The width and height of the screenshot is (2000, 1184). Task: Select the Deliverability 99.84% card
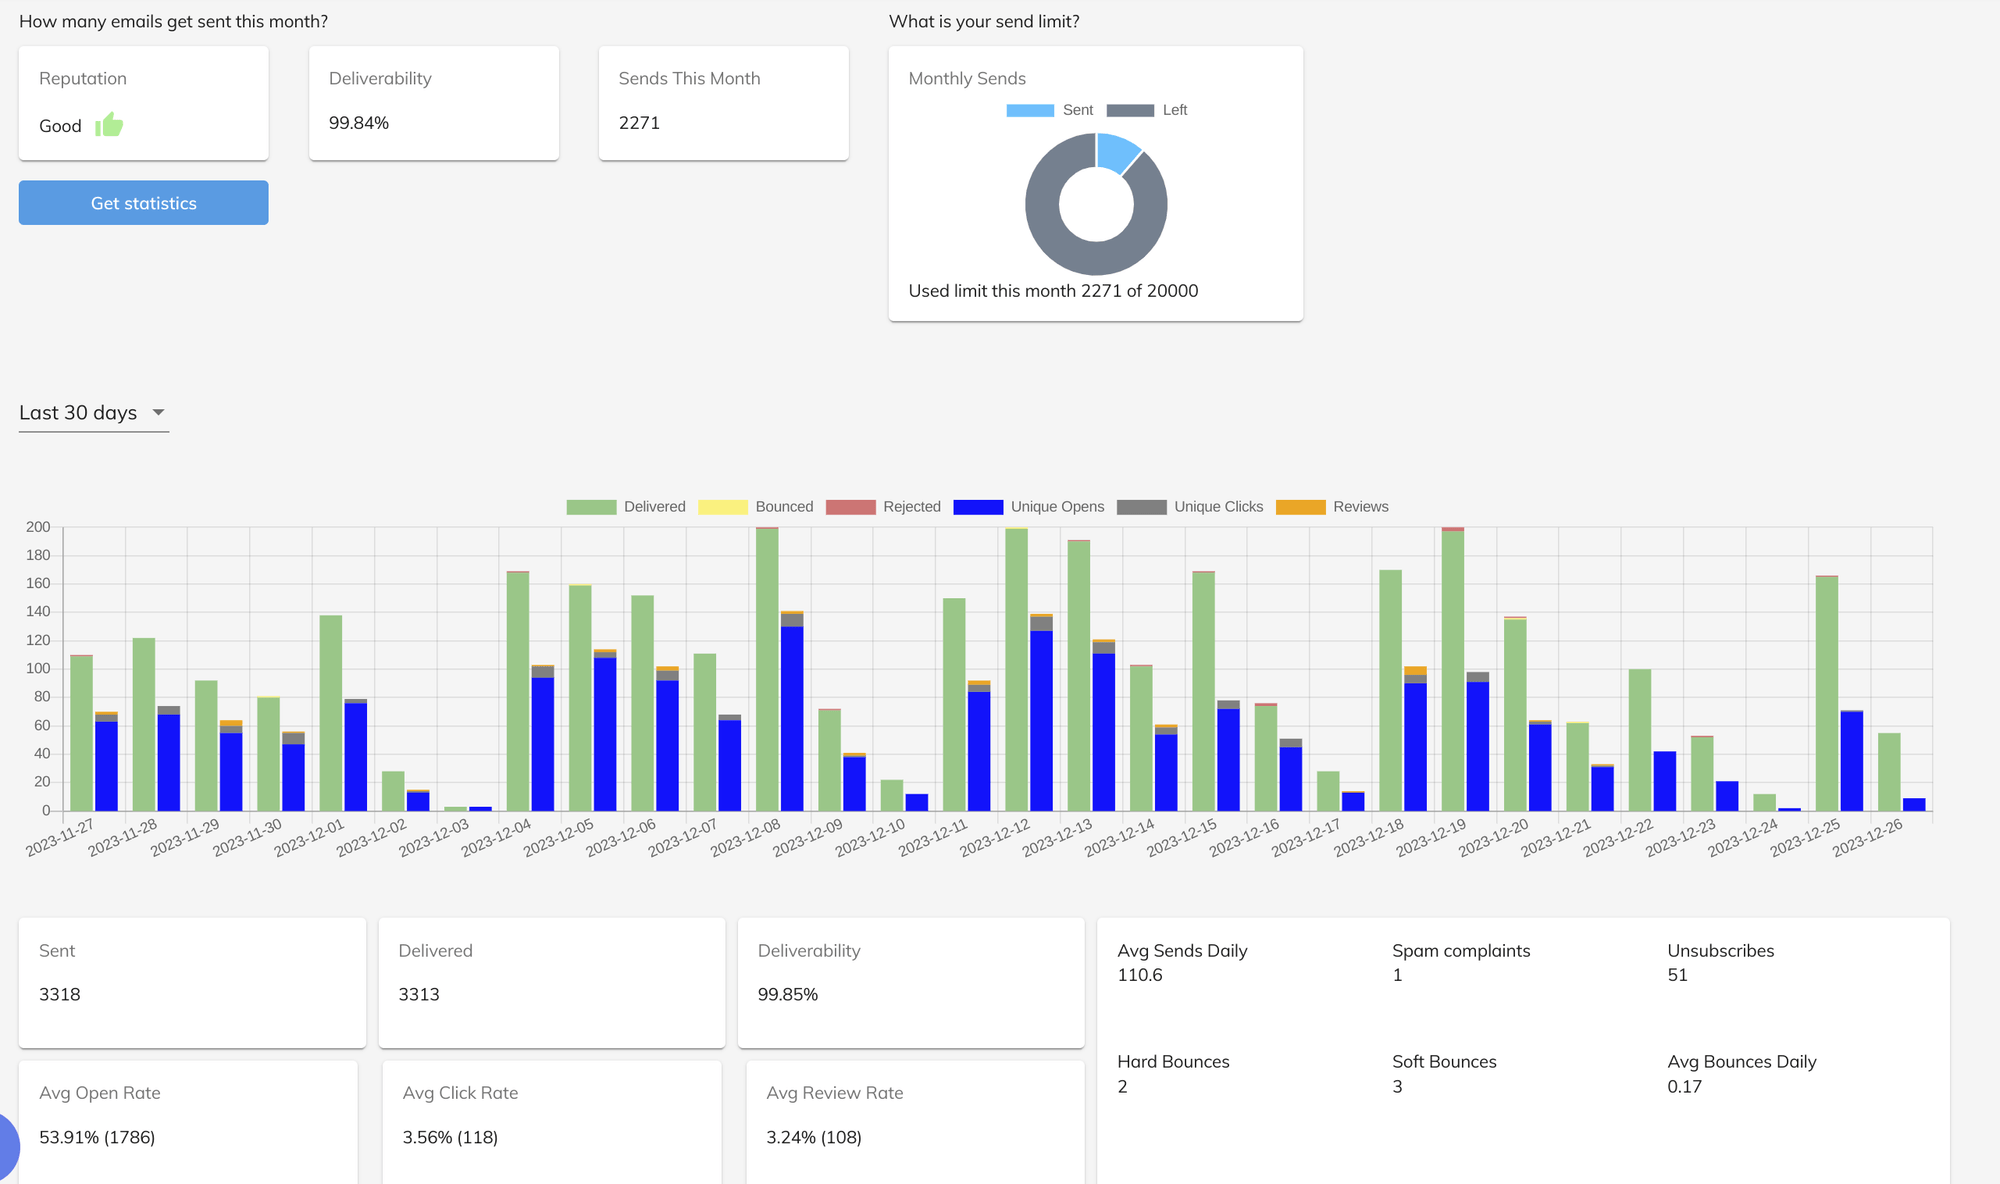click(x=433, y=101)
